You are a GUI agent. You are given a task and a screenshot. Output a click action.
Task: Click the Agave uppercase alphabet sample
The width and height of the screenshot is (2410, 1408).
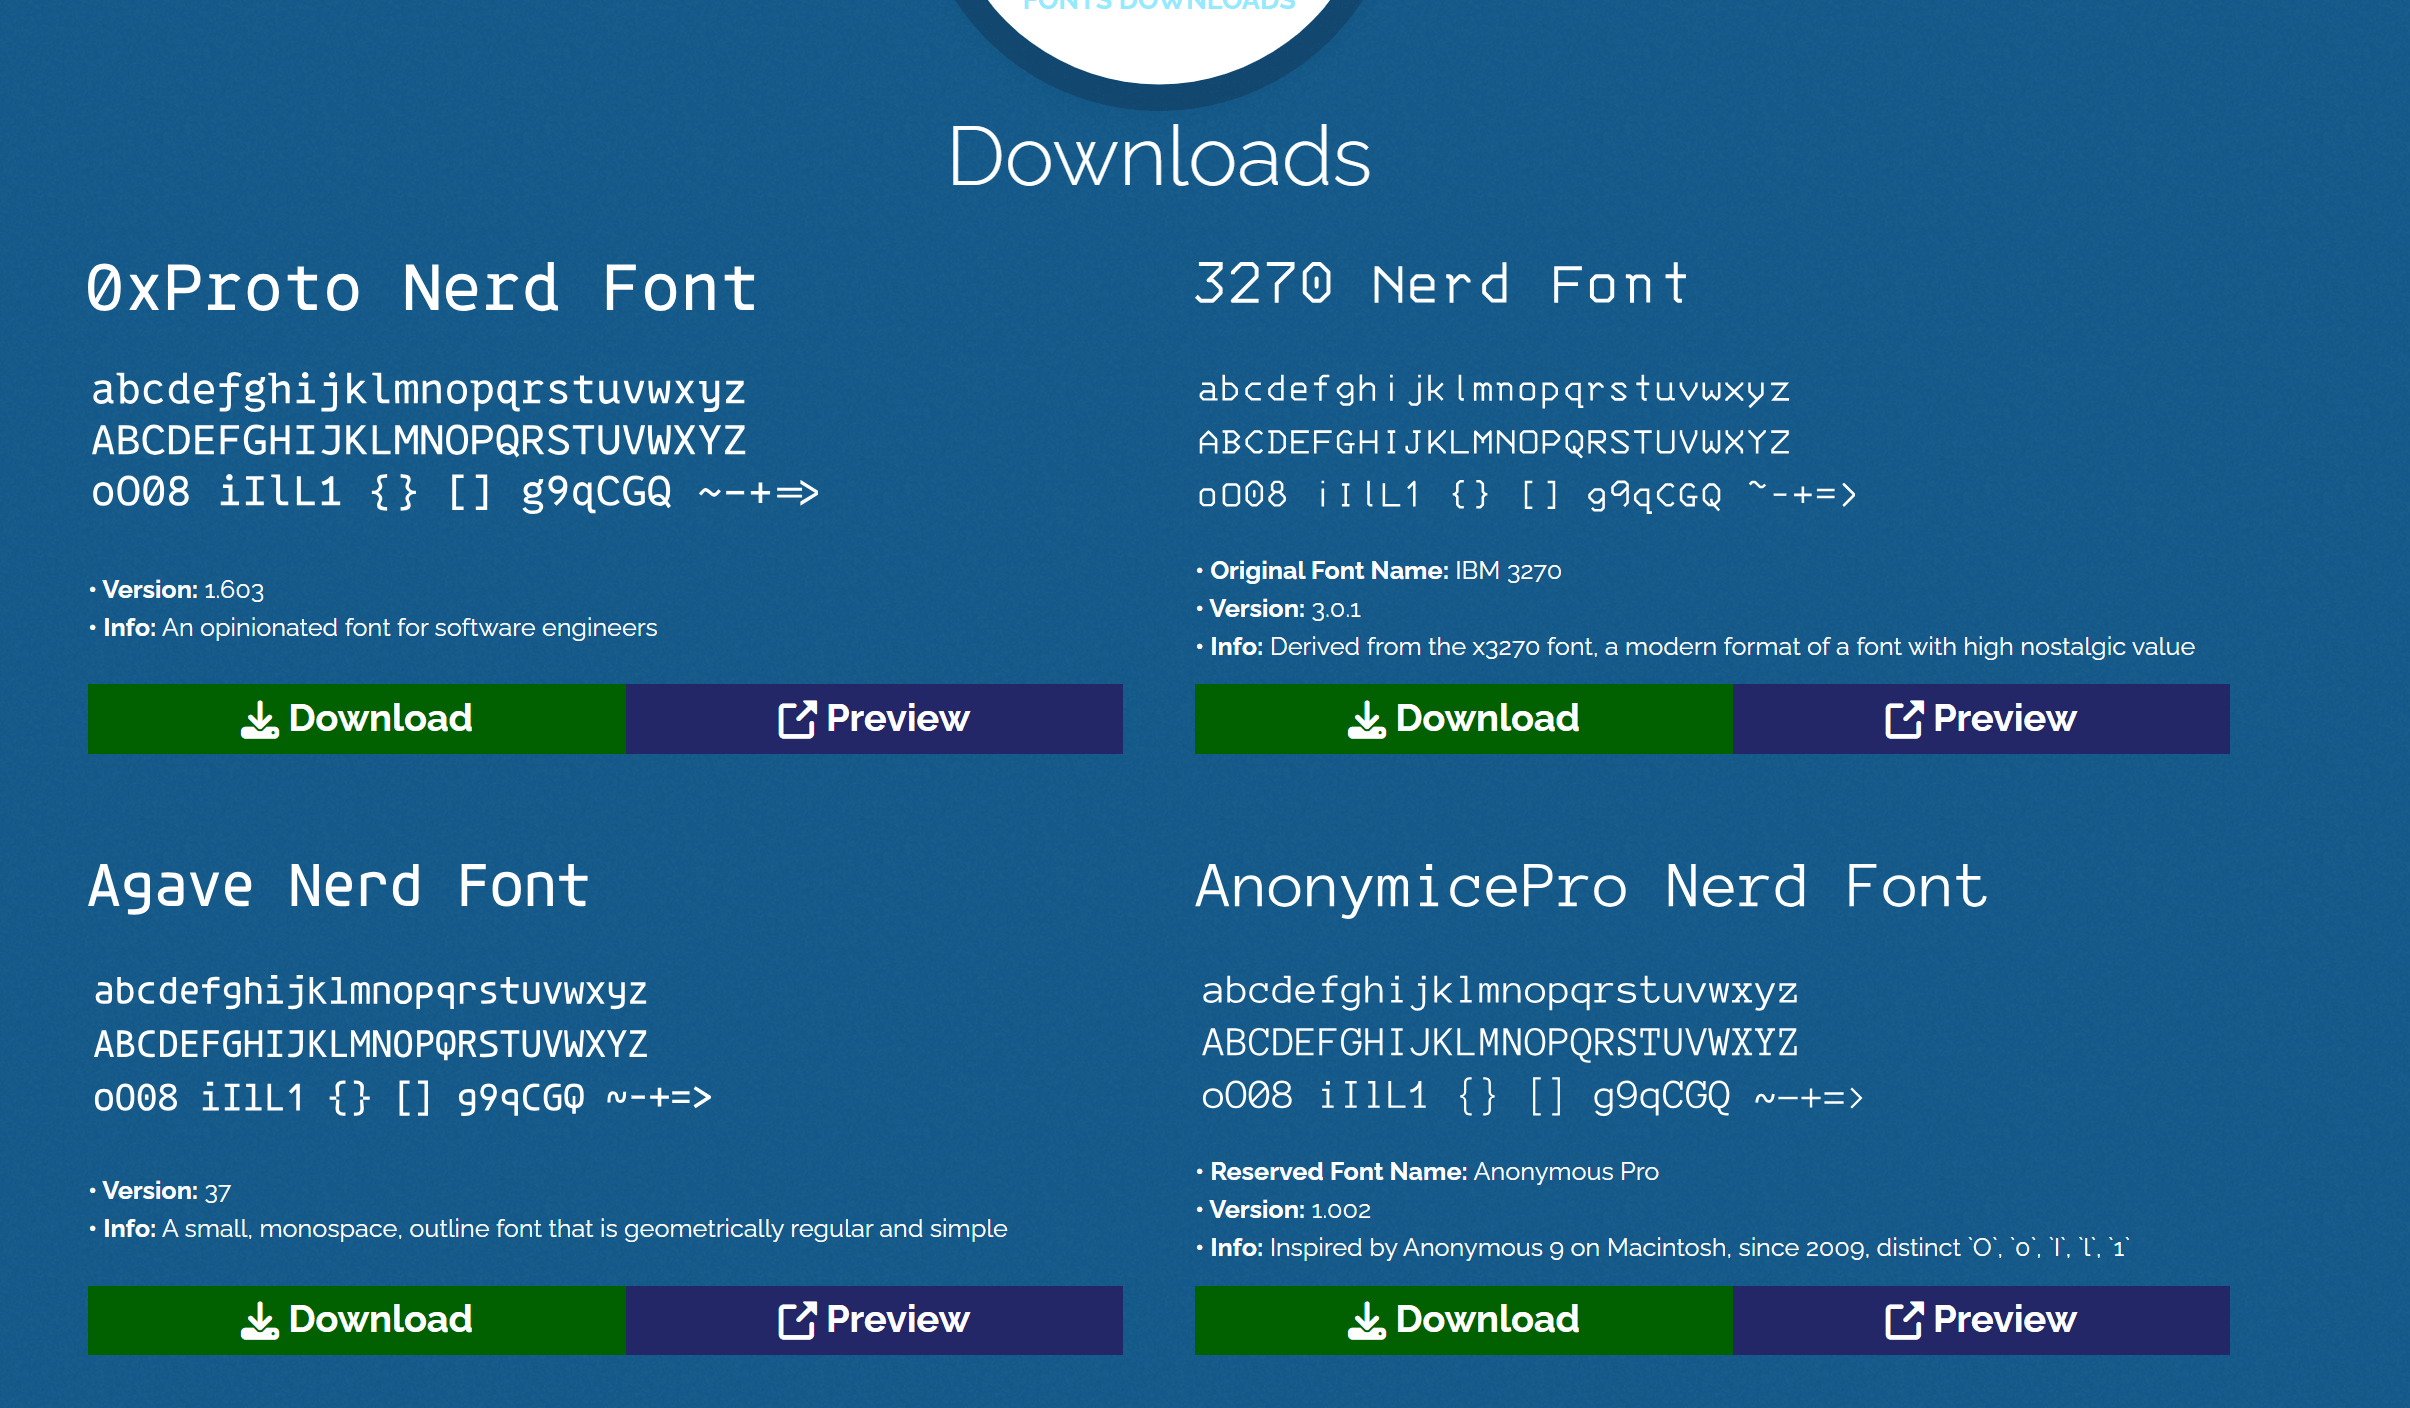pos(371,1044)
